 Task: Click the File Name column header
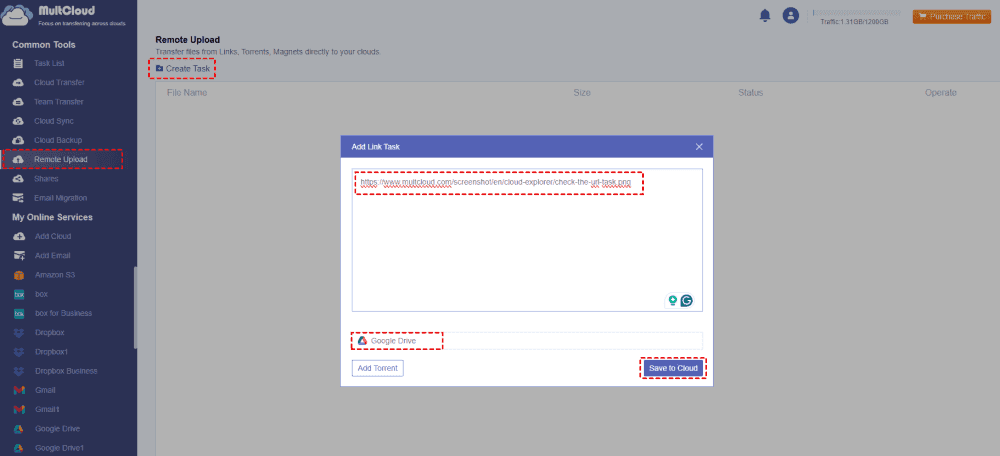click(187, 93)
